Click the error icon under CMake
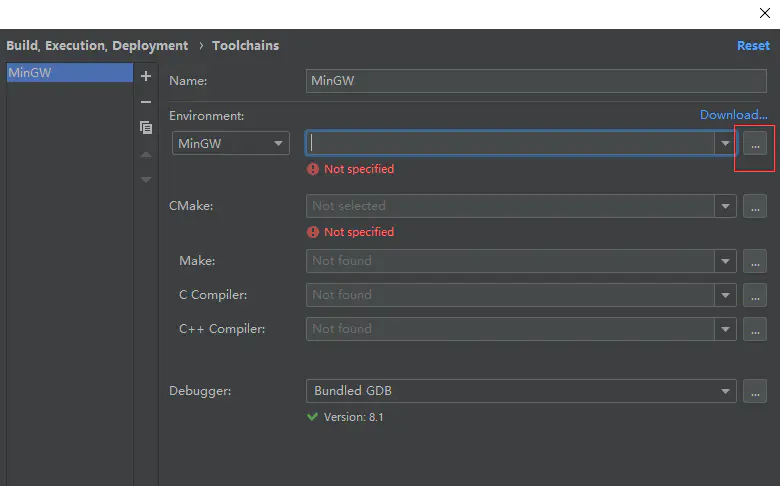The width and height of the screenshot is (780, 486). (x=313, y=232)
